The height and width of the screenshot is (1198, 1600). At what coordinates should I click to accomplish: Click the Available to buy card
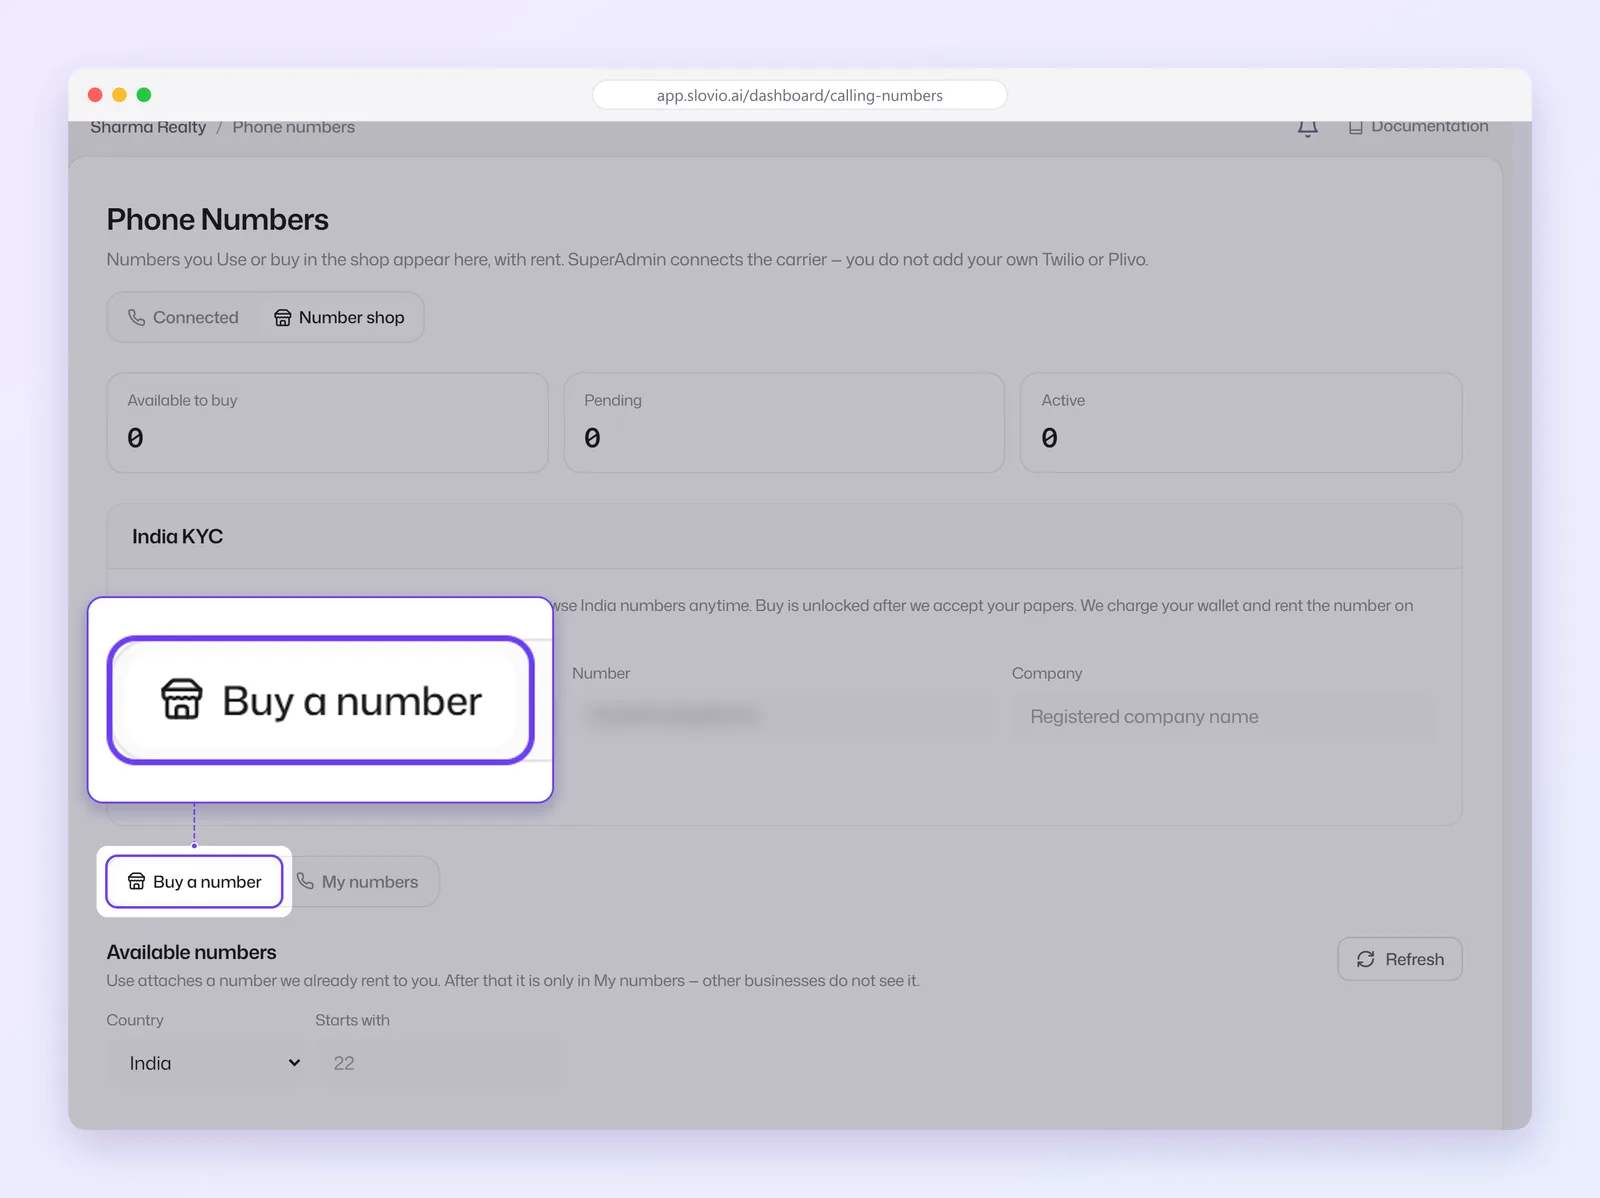coord(327,423)
